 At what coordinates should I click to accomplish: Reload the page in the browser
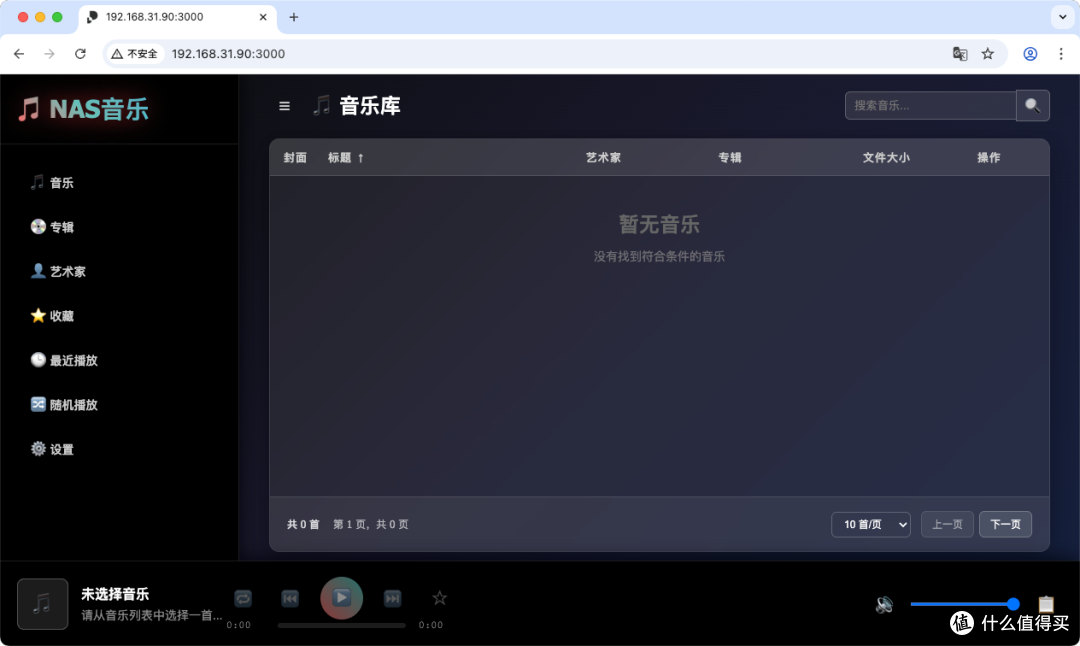pos(80,54)
